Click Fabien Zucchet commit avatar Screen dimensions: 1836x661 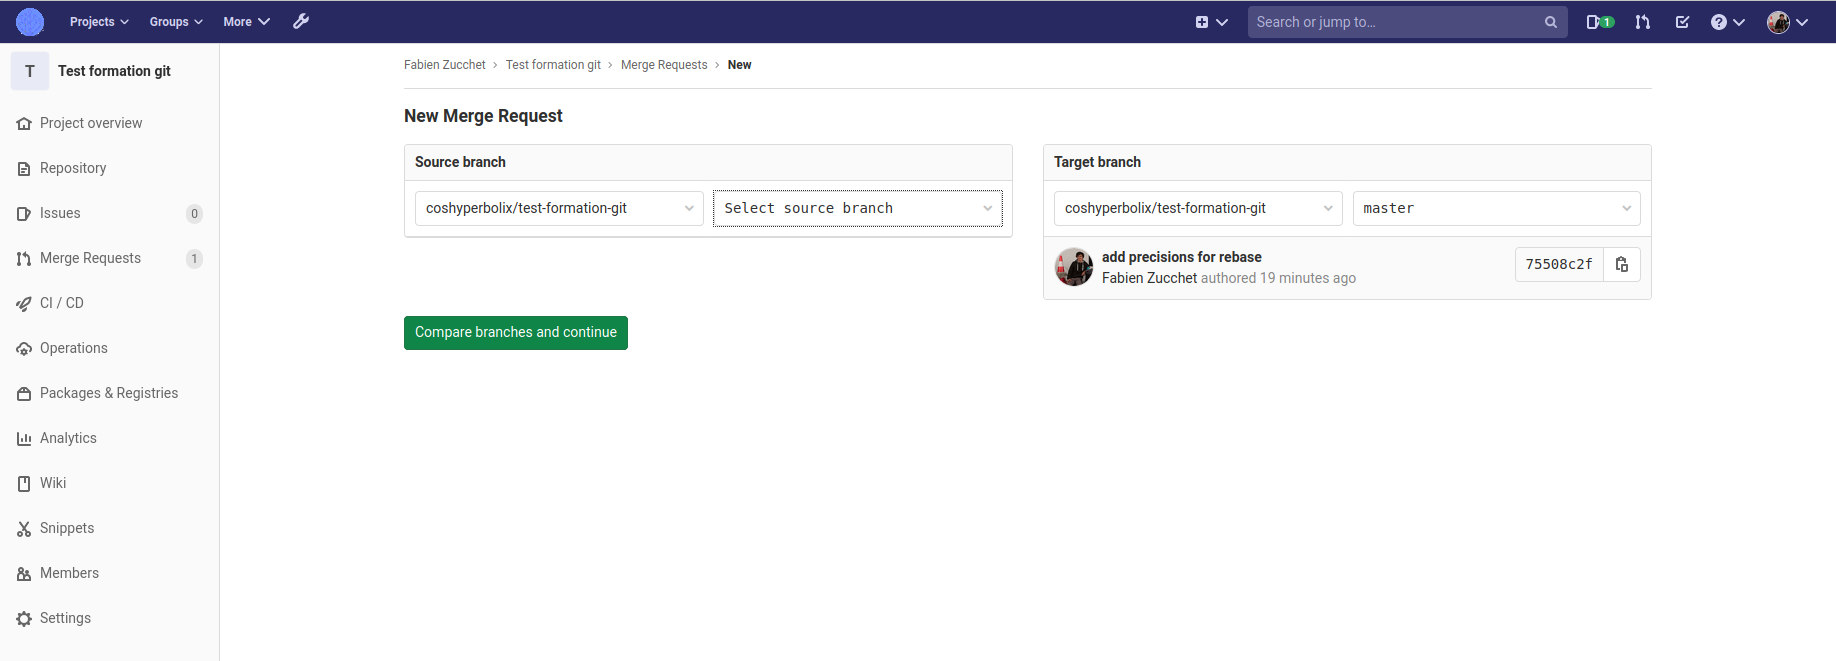tap(1074, 267)
